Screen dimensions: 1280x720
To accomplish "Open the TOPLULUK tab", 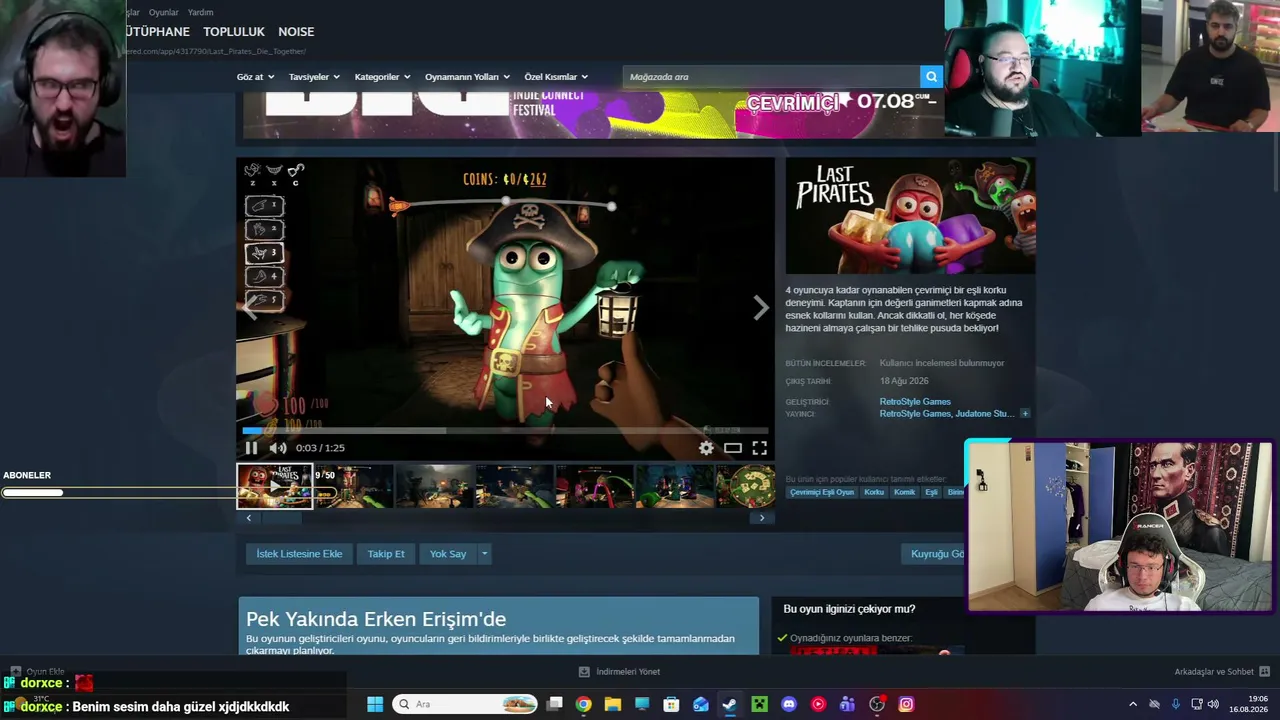I will point(234,32).
